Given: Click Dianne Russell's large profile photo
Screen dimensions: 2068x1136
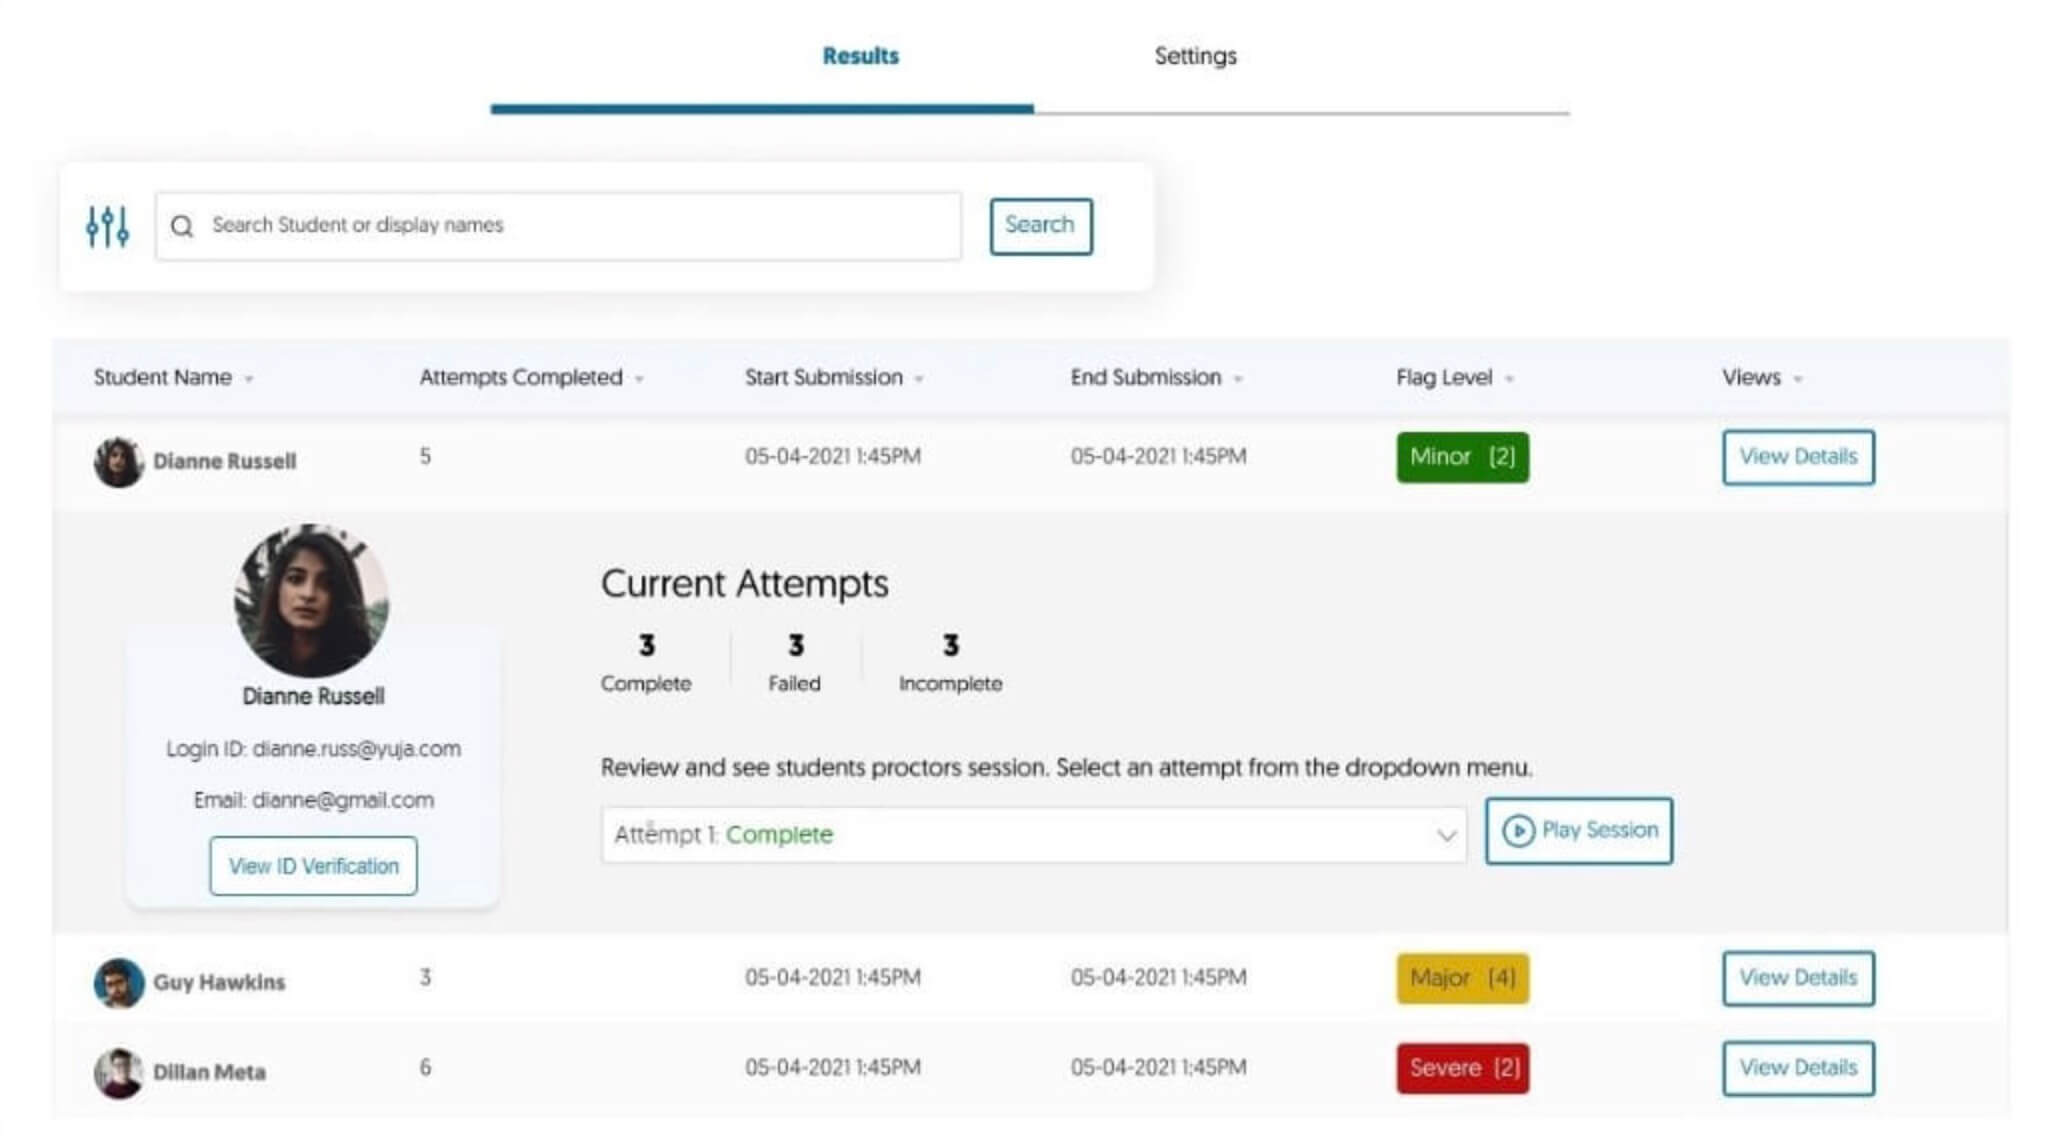Looking at the screenshot, I should click(312, 600).
